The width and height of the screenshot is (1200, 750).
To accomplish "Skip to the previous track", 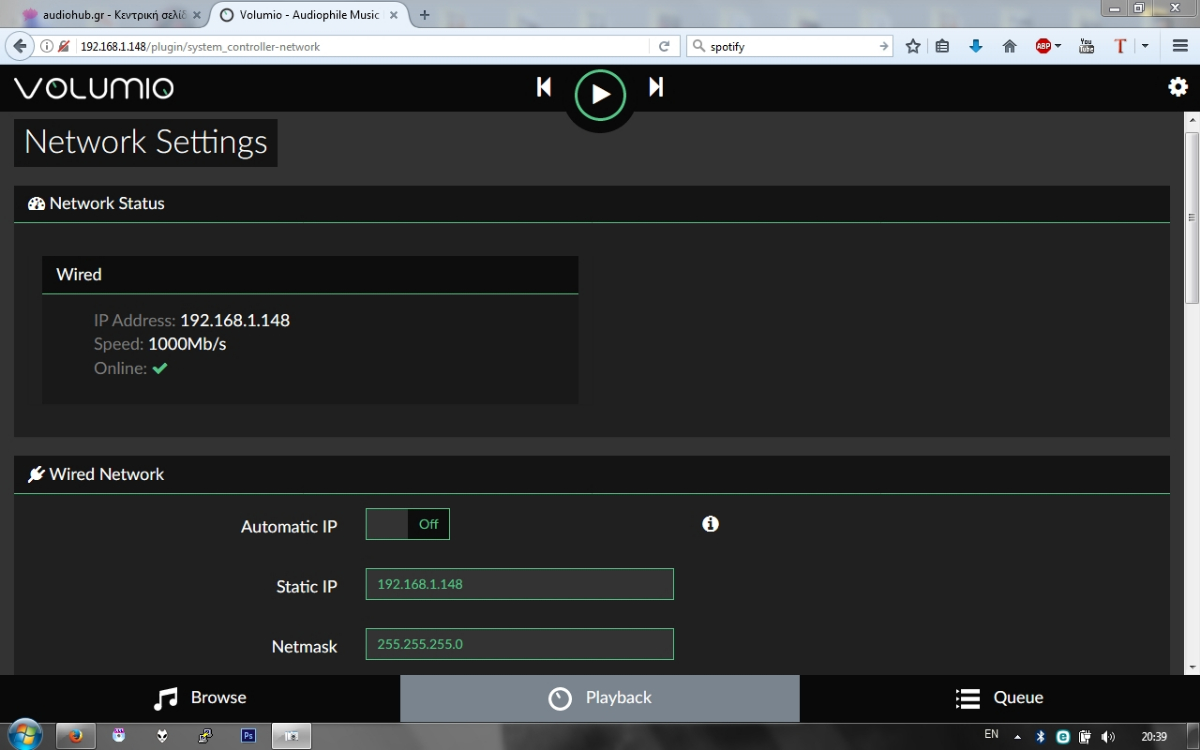I will [x=544, y=88].
